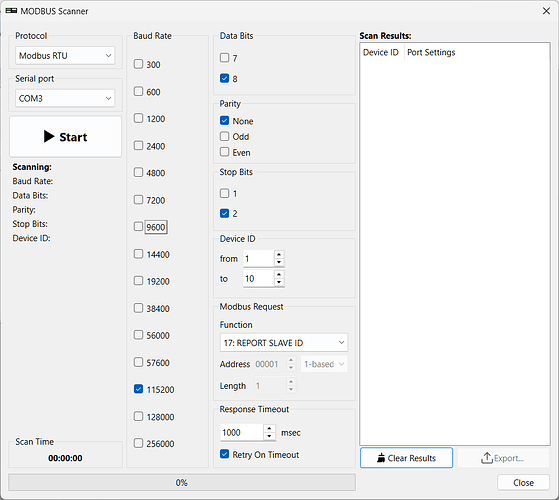This screenshot has width=559, height=500.
Task: Click the Clear Results button
Action: click(406, 458)
